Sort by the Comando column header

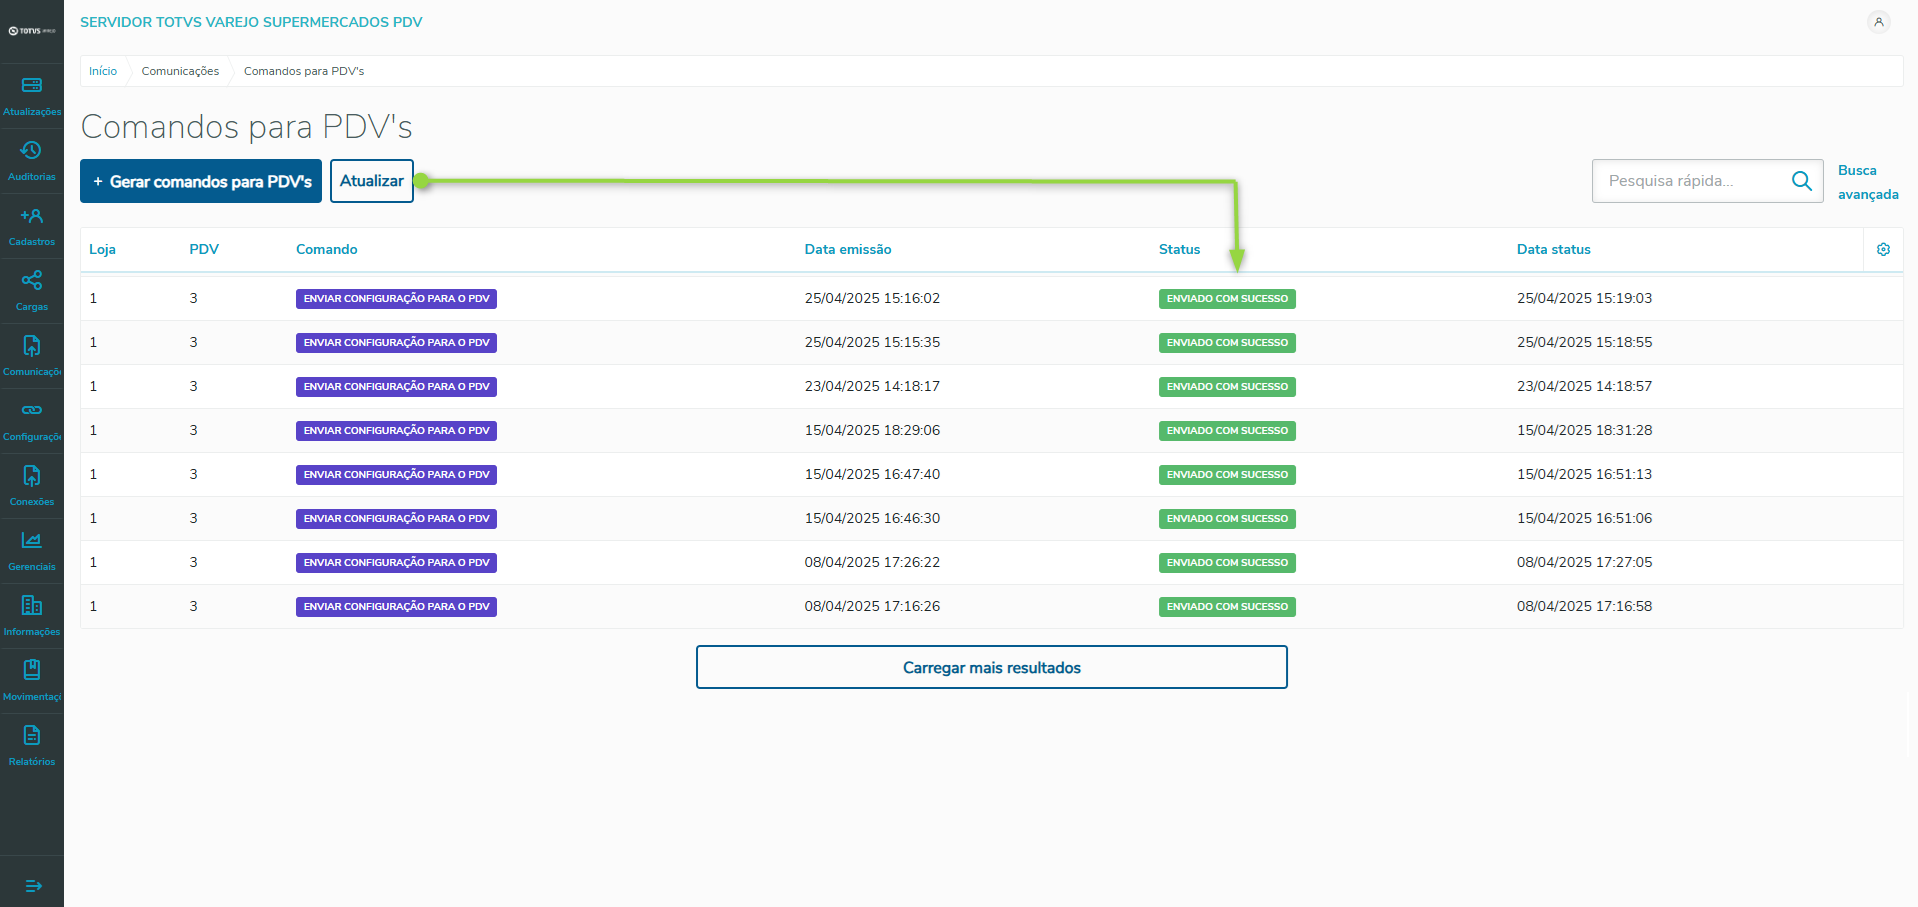pyautogui.click(x=327, y=250)
